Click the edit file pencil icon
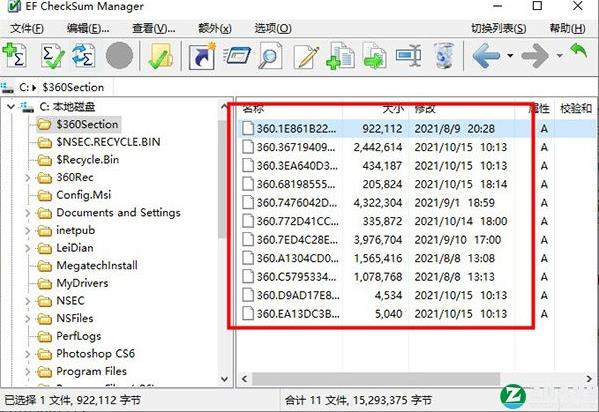The width and height of the screenshot is (599, 412). tap(306, 56)
